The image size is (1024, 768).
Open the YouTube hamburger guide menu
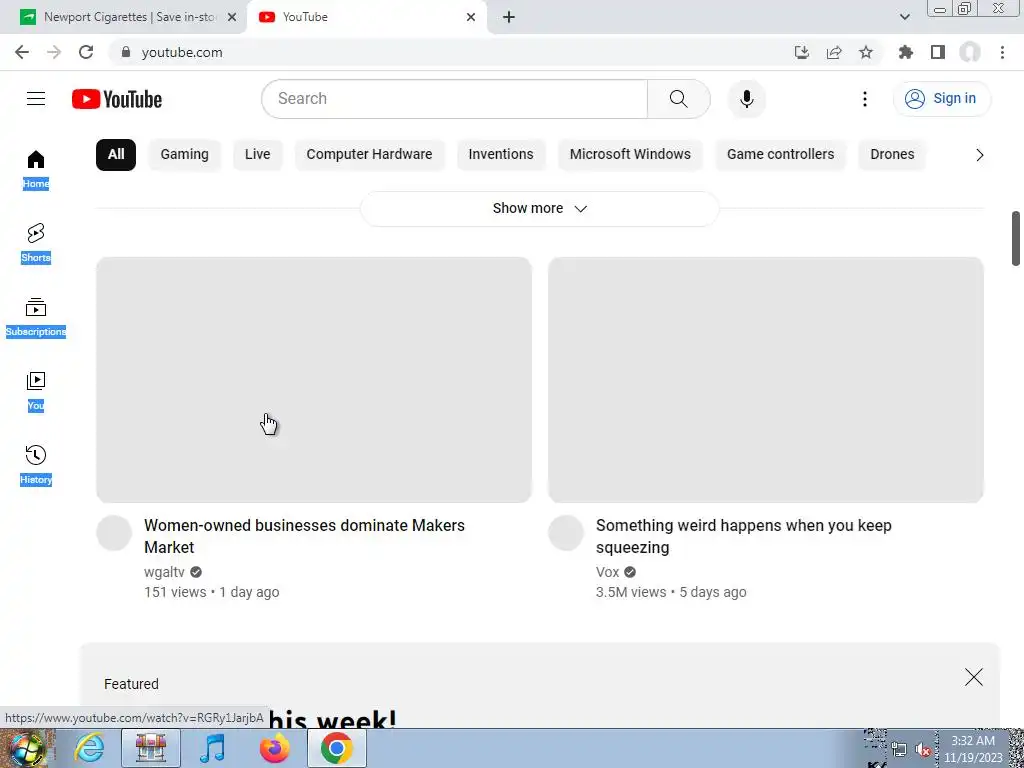click(x=36, y=99)
